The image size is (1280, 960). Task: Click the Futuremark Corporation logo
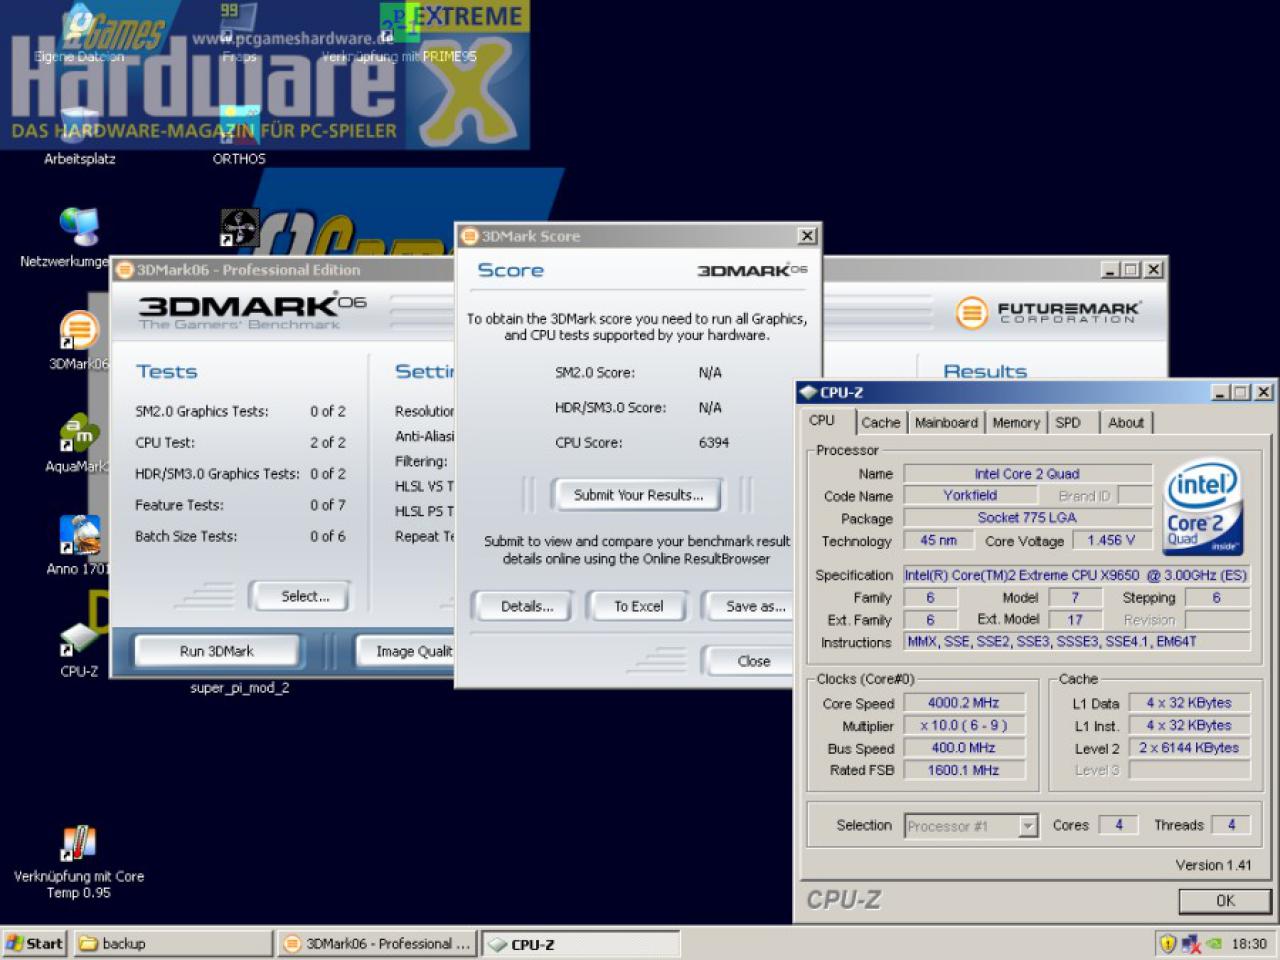click(x=1047, y=312)
